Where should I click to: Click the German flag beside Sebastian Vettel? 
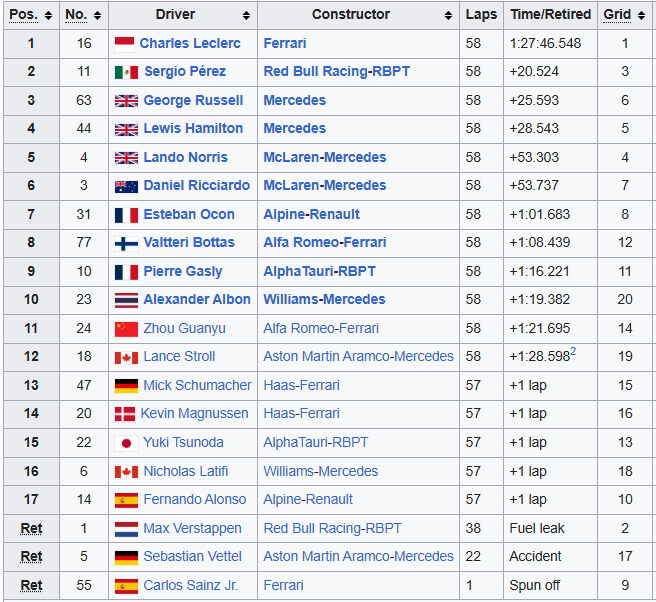(126, 557)
